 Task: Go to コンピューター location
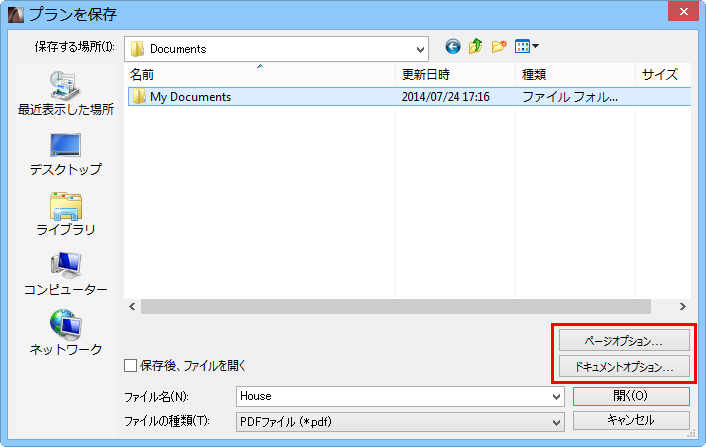[66, 274]
